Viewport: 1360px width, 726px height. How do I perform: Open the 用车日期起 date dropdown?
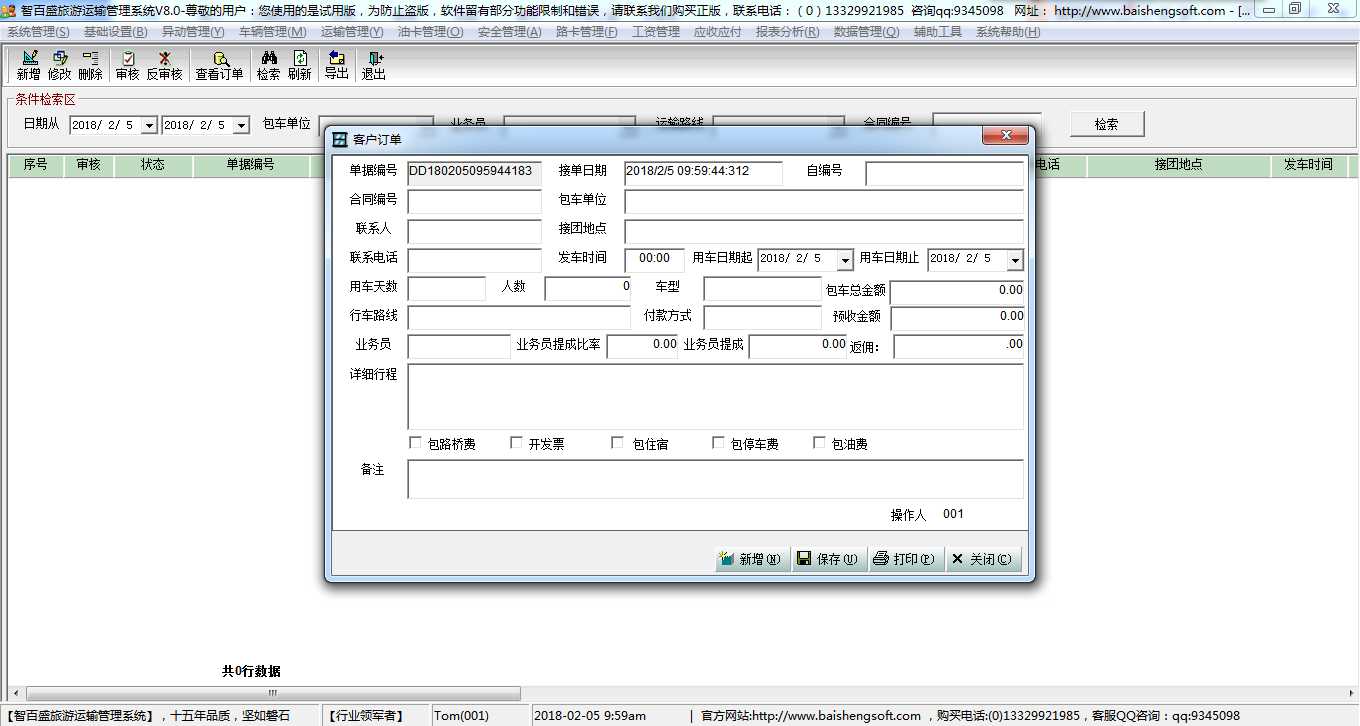[845, 260]
